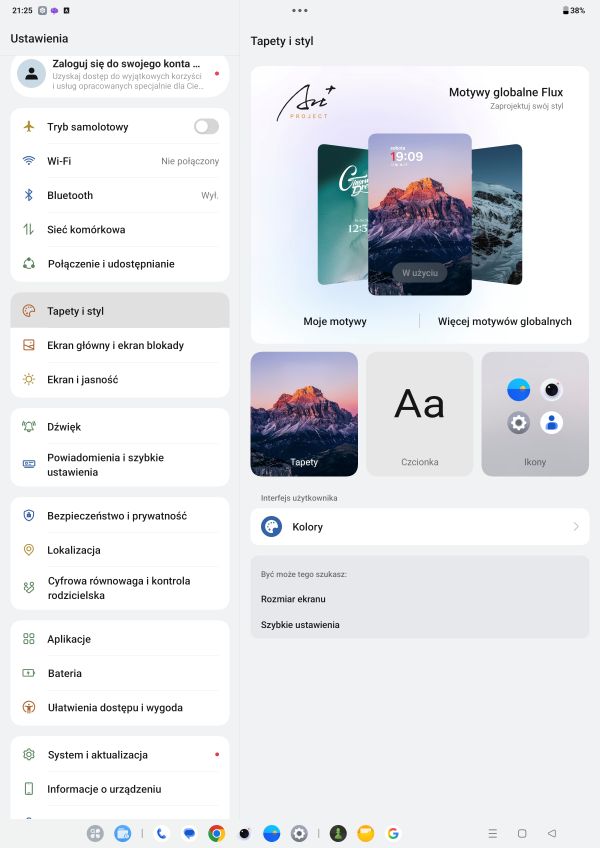Screen dimensions: 600x848
Task: Open Więcej motywów globalnych
Action: [x=504, y=322]
